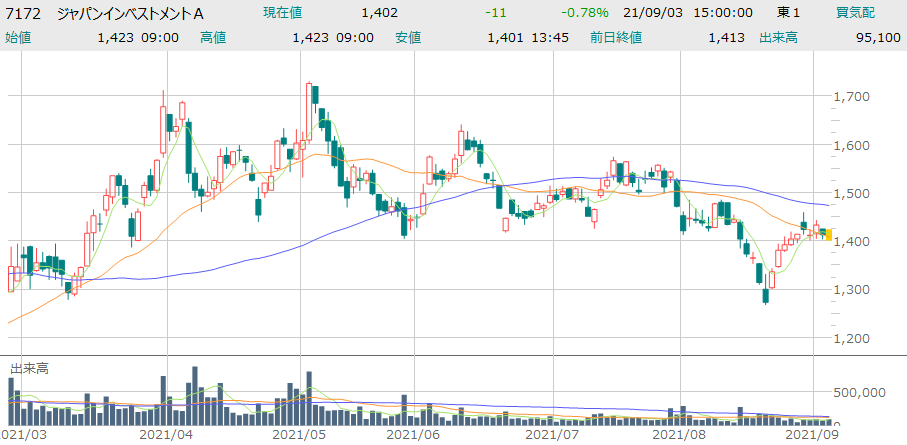Click the 安値 label
Screen dimensions: 907x445
(408, 37)
